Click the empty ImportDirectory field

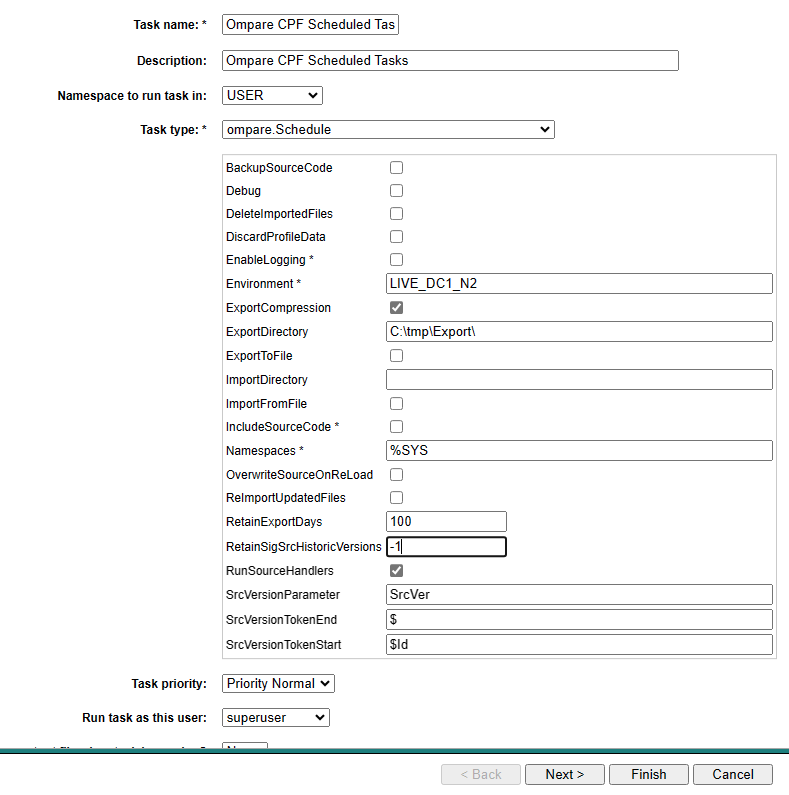point(579,380)
